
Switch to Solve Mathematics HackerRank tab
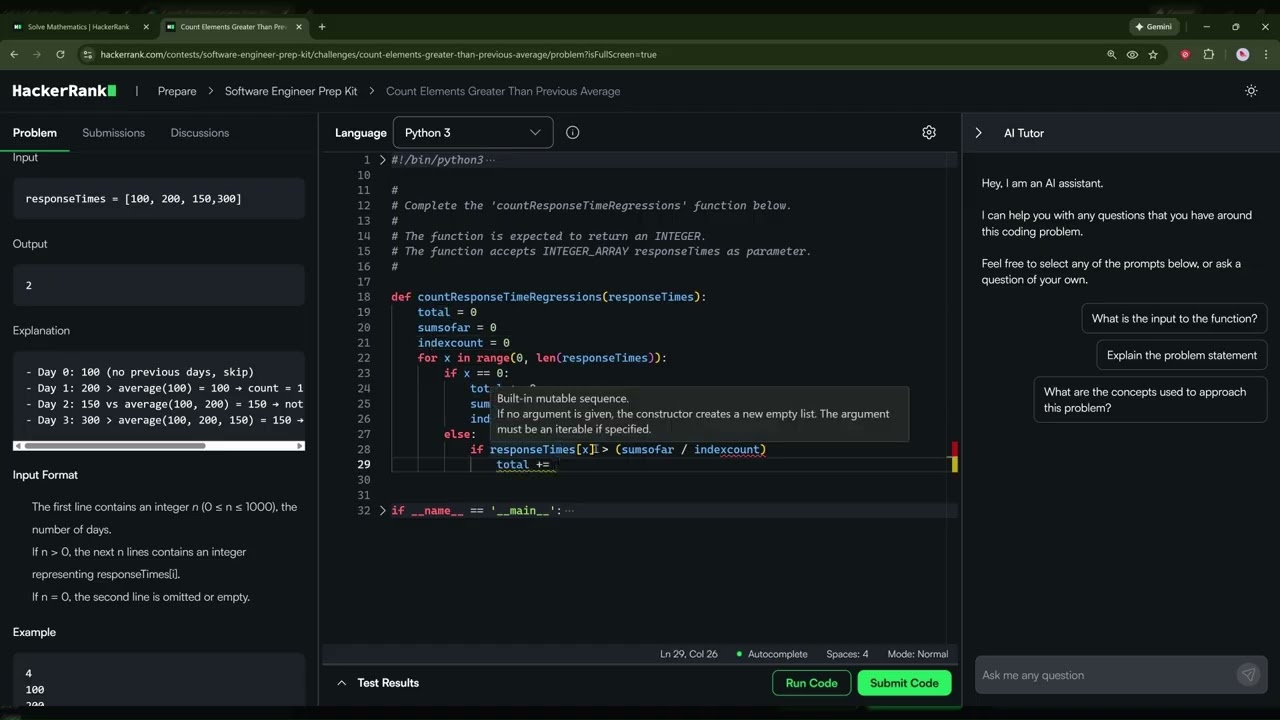coord(77,27)
